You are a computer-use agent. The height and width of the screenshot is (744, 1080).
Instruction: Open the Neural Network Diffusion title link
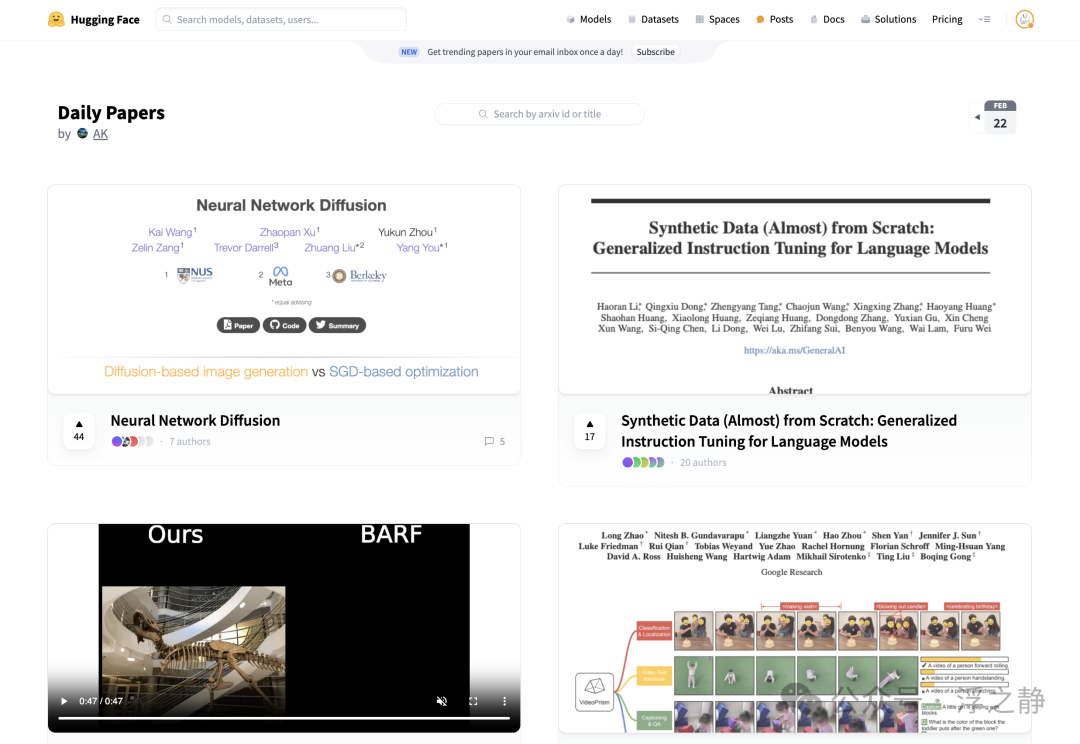coord(196,421)
